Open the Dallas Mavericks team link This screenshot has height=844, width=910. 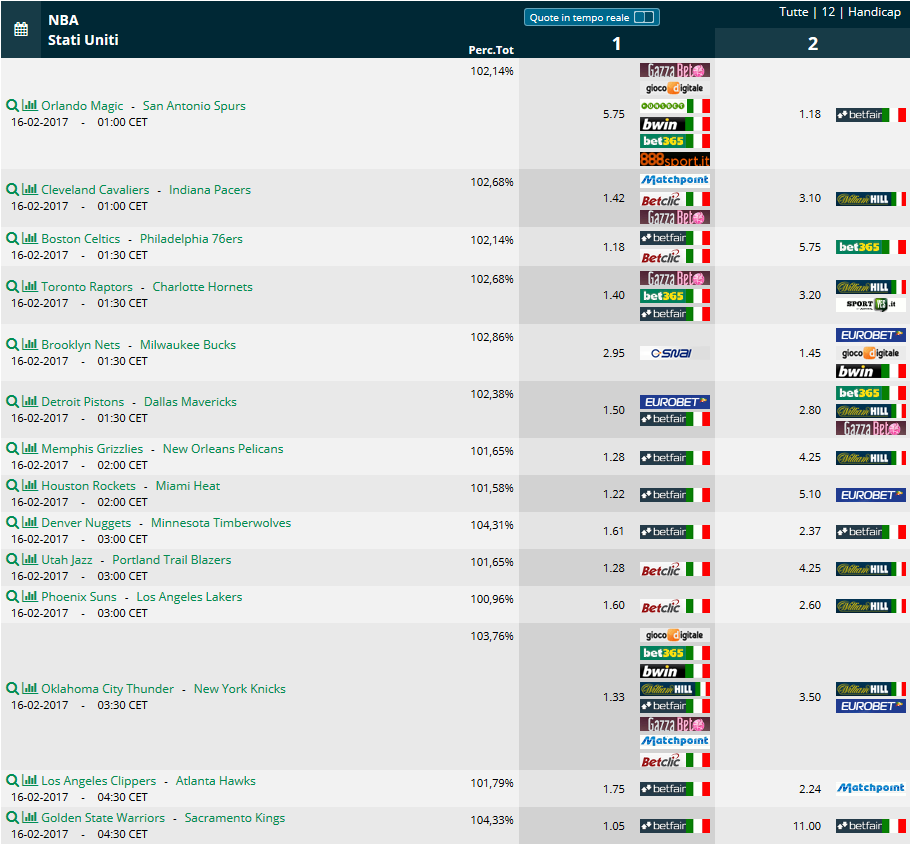[x=190, y=402]
